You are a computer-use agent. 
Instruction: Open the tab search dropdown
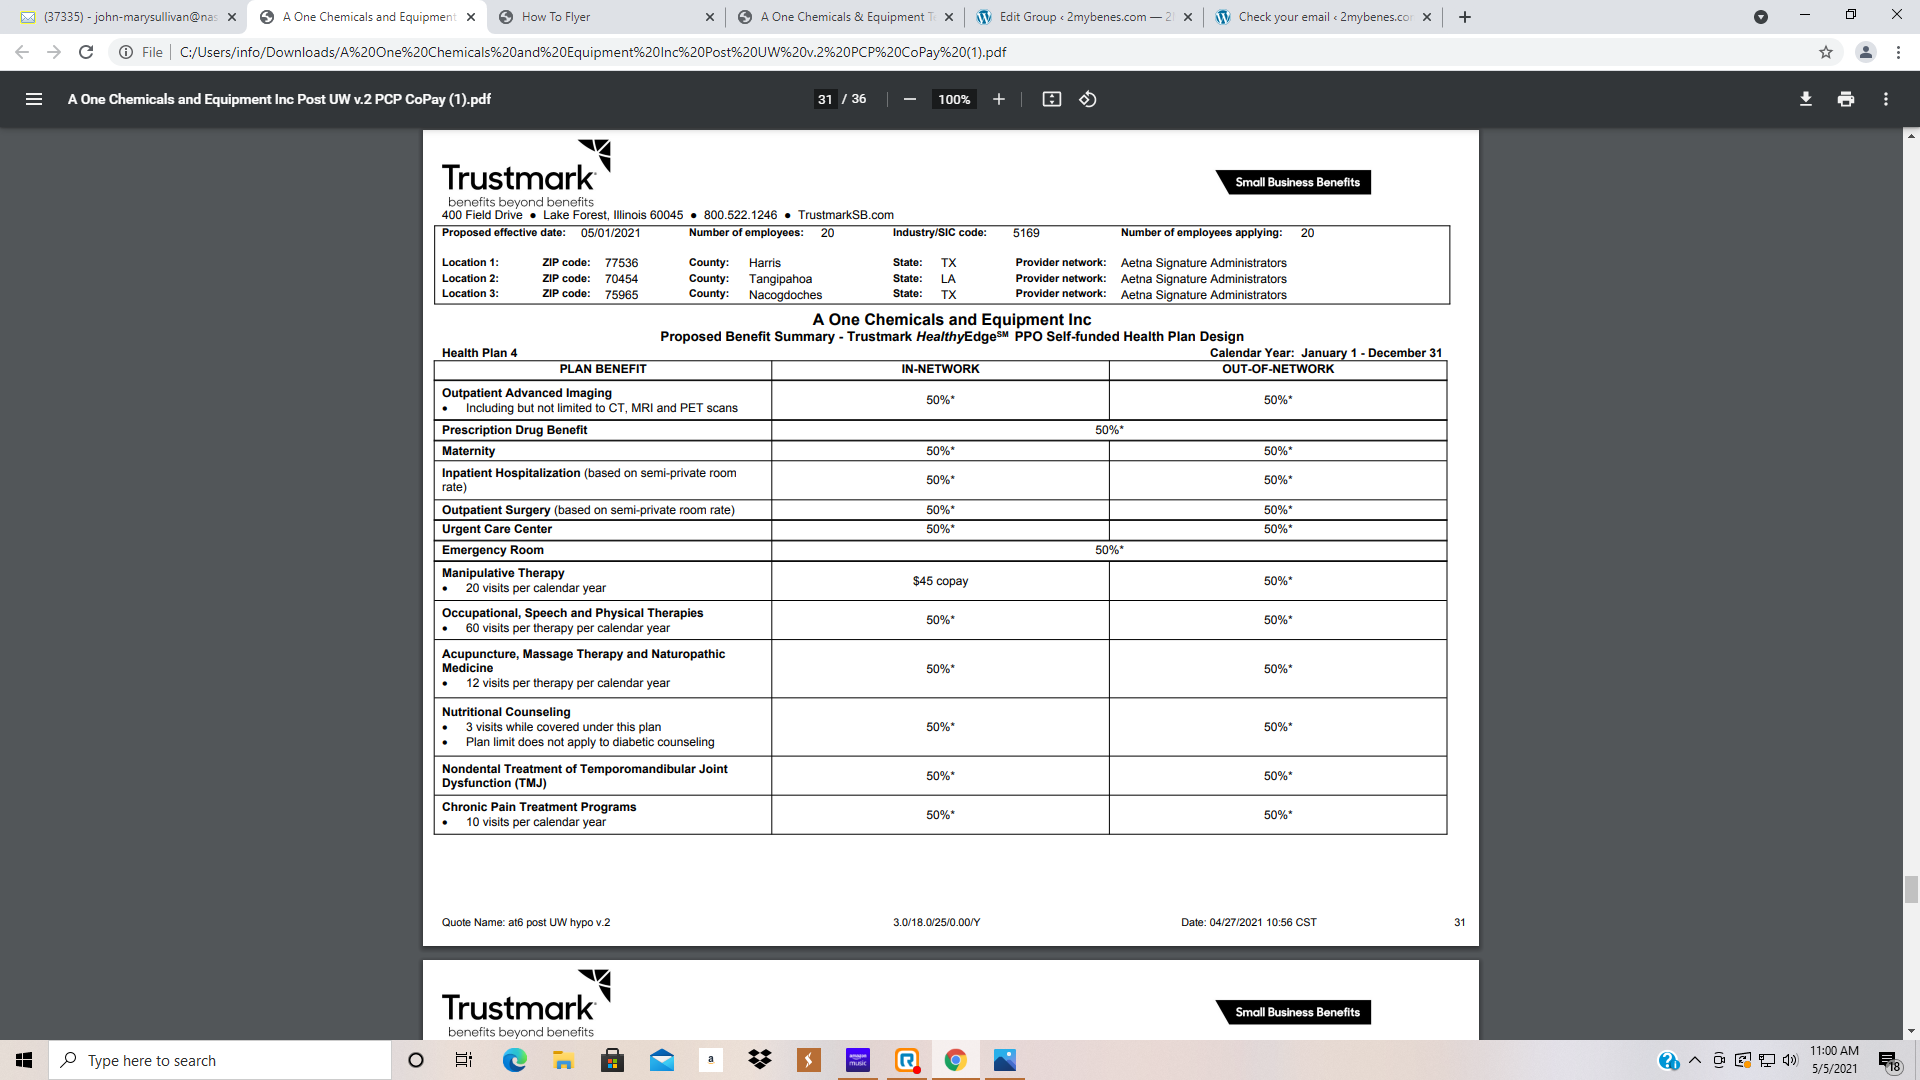(1761, 17)
